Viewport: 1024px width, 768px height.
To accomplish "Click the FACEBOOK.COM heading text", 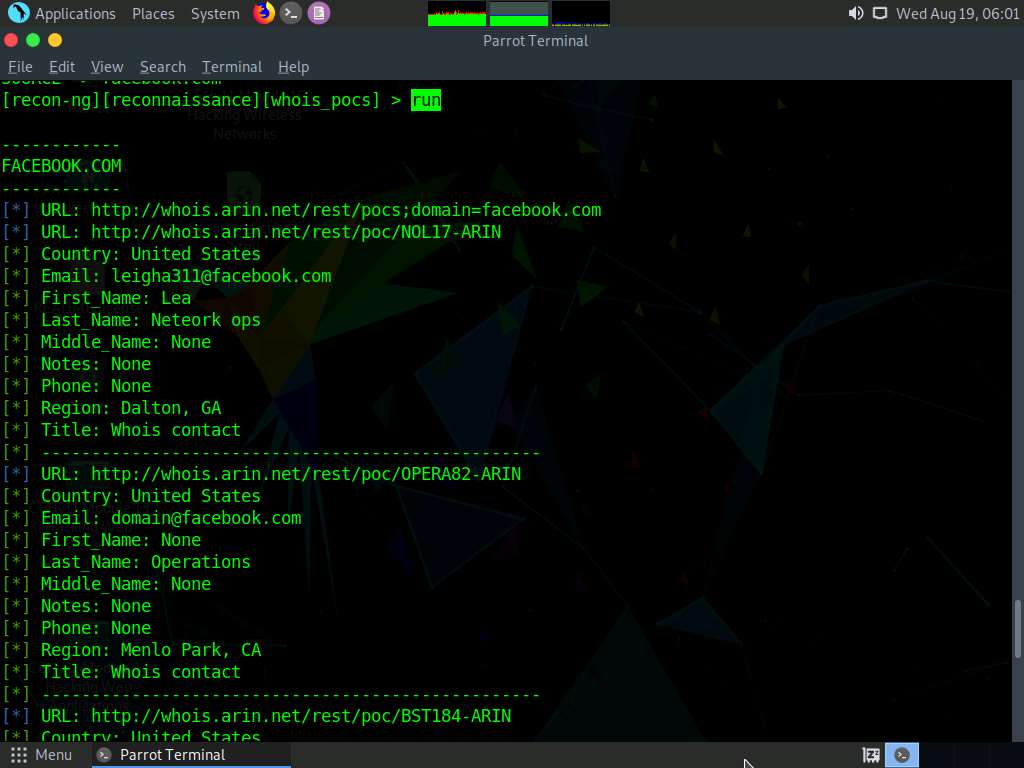I will (61, 166).
